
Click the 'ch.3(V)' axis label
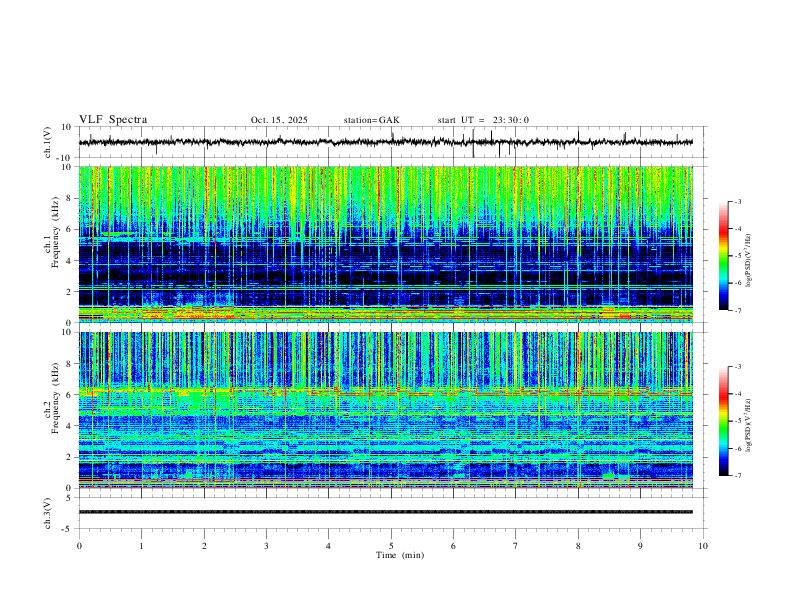pyautogui.click(x=48, y=513)
